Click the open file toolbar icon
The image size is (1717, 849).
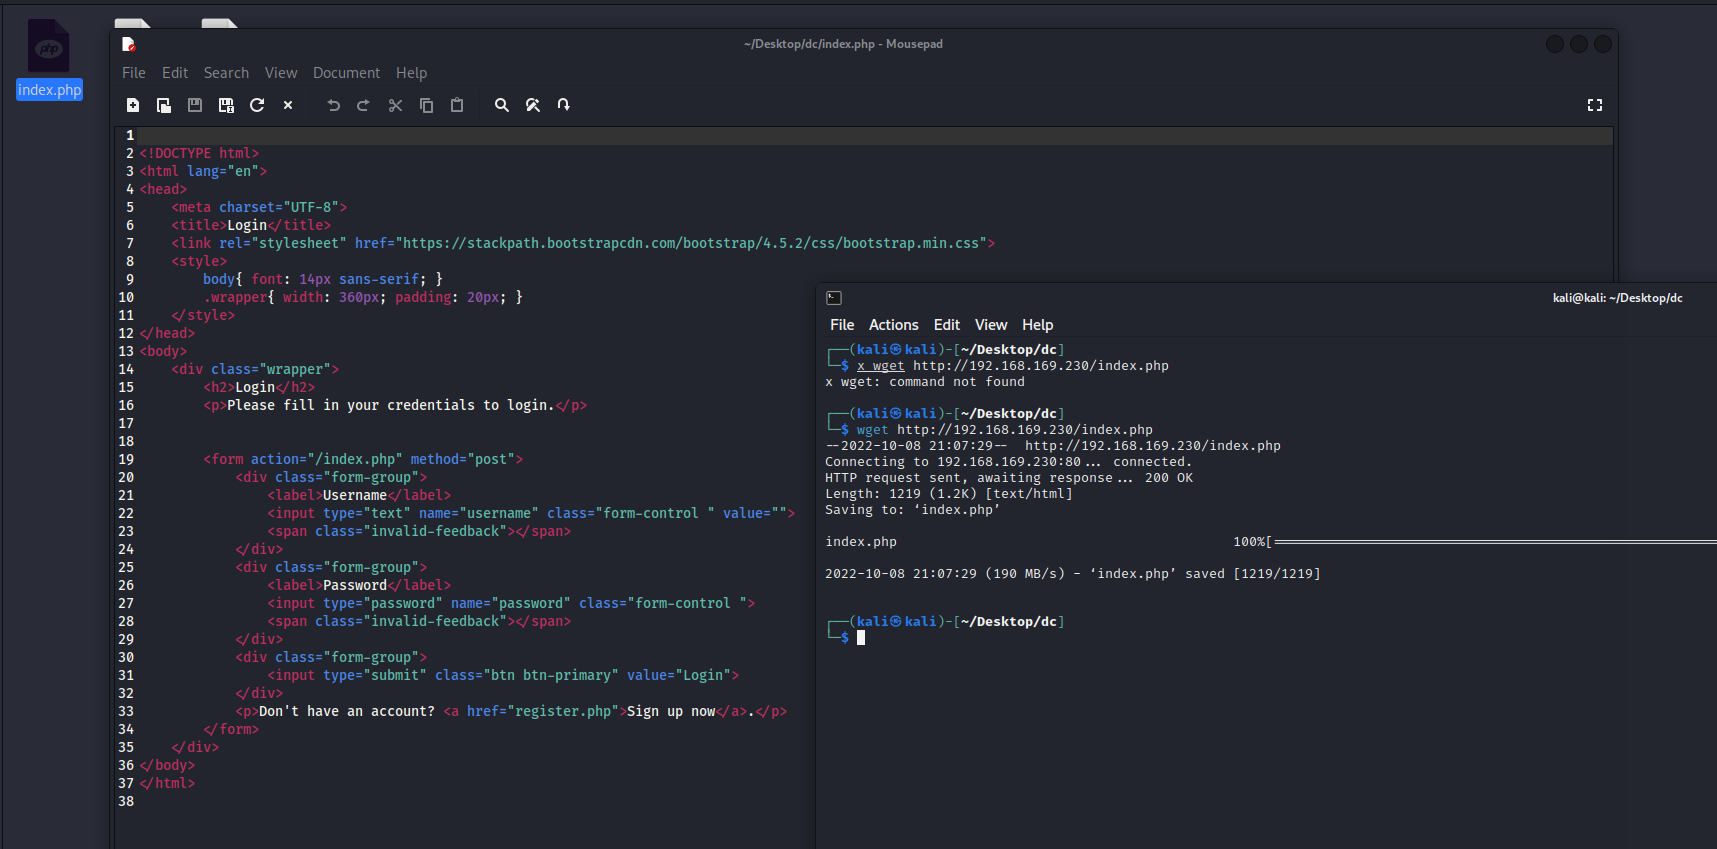point(164,105)
